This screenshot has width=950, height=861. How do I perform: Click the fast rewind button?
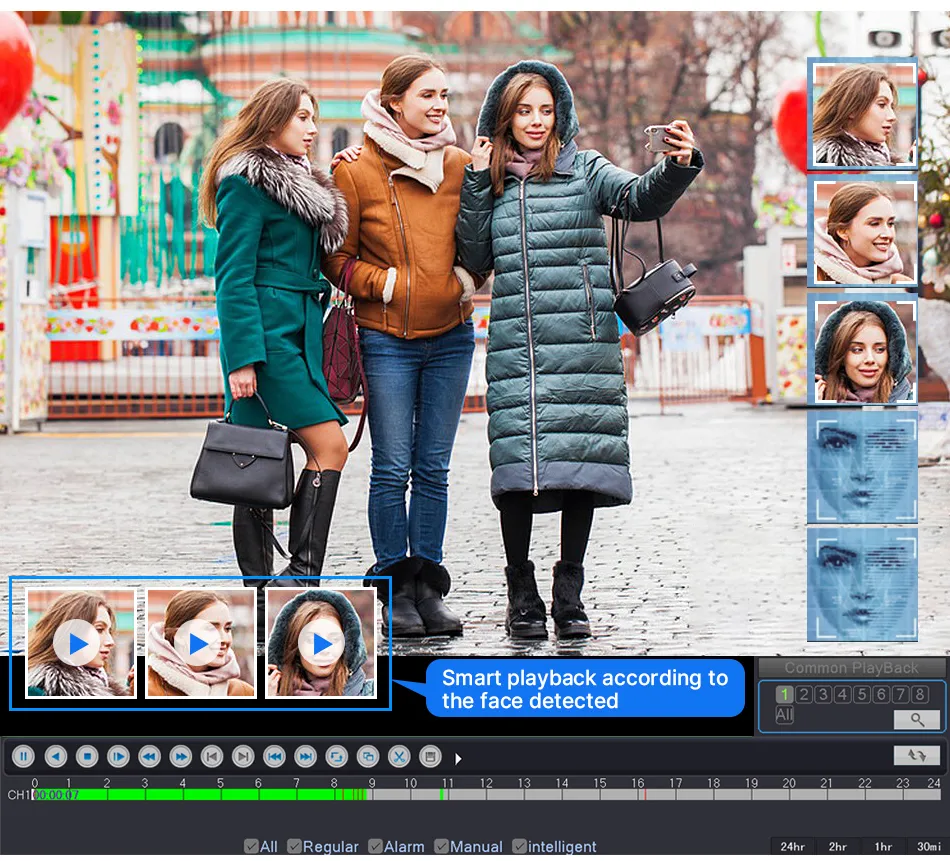pyautogui.click(x=150, y=756)
